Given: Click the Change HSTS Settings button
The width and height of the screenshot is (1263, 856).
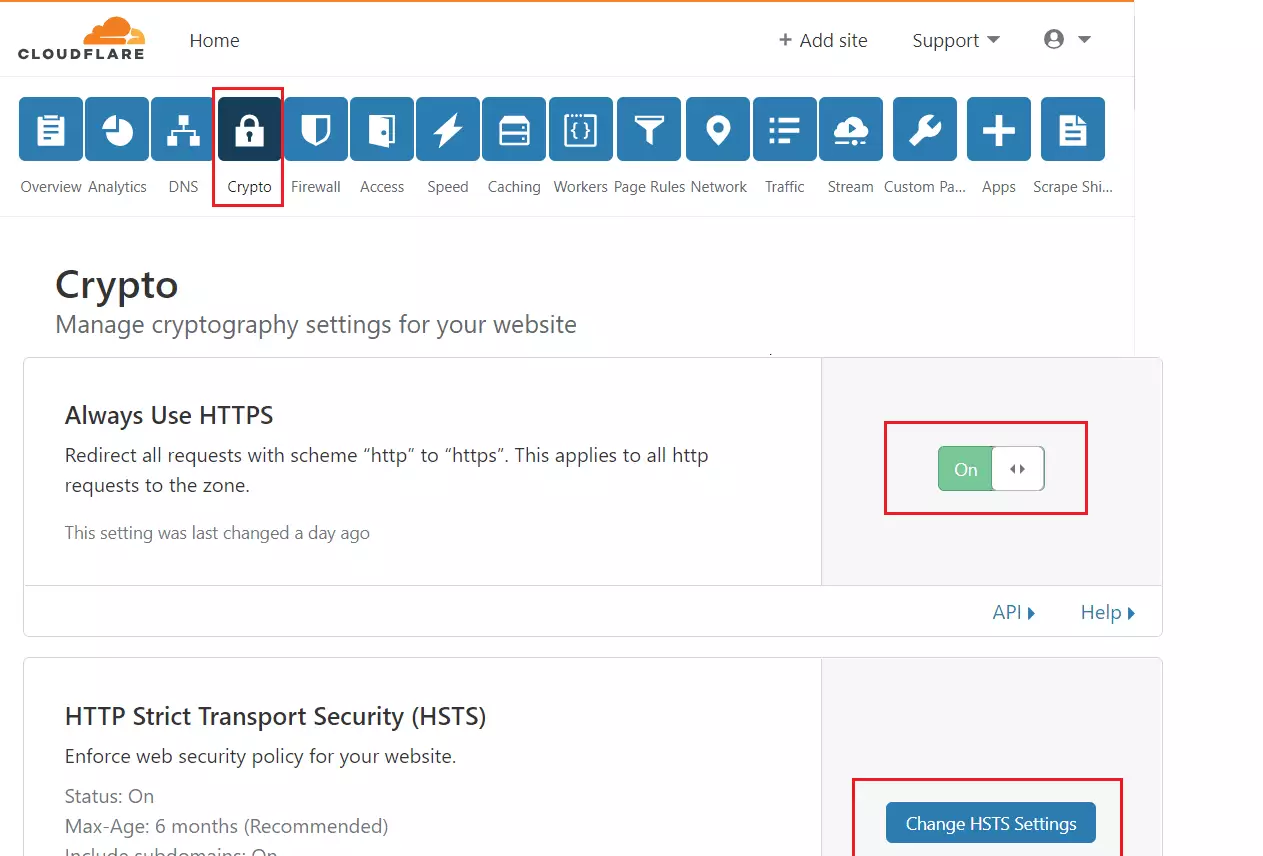Looking at the screenshot, I should [991, 823].
